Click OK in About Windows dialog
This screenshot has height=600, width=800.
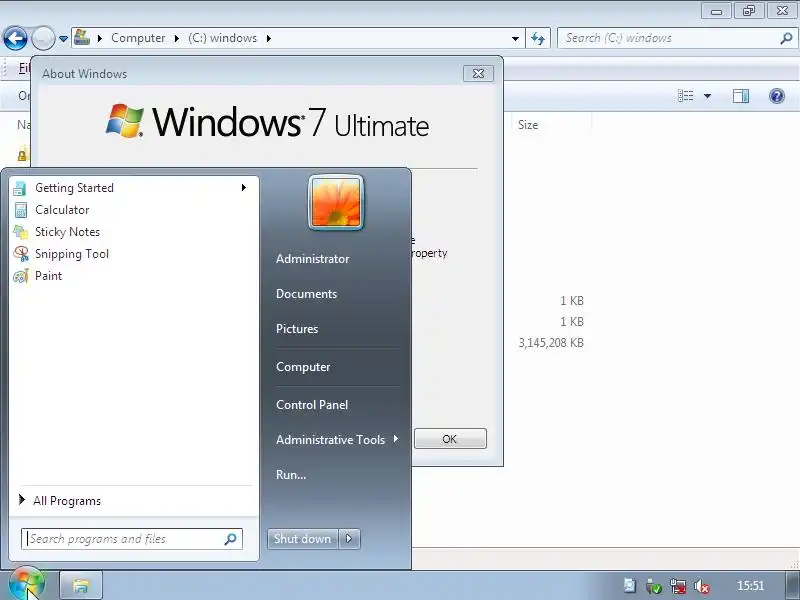click(x=450, y=439)
